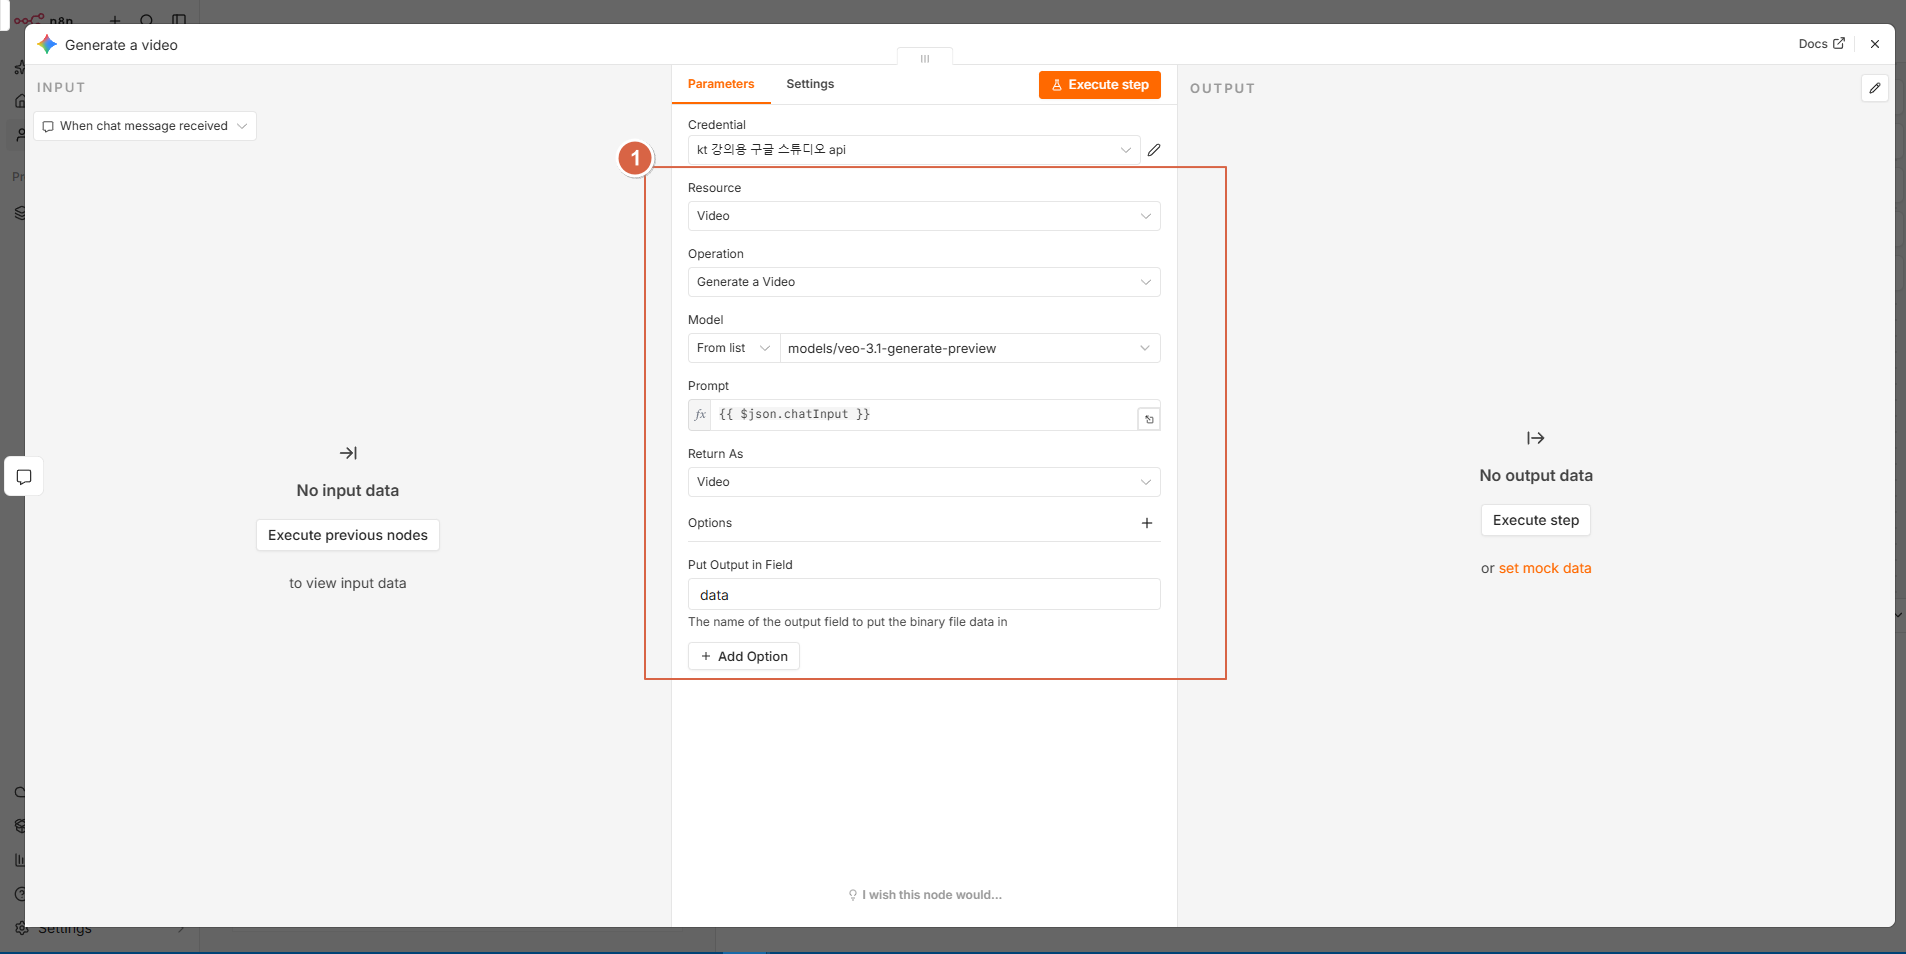1906x954 pixels.
Task: Open the Operation dropdown
Action: coord(924,282)
